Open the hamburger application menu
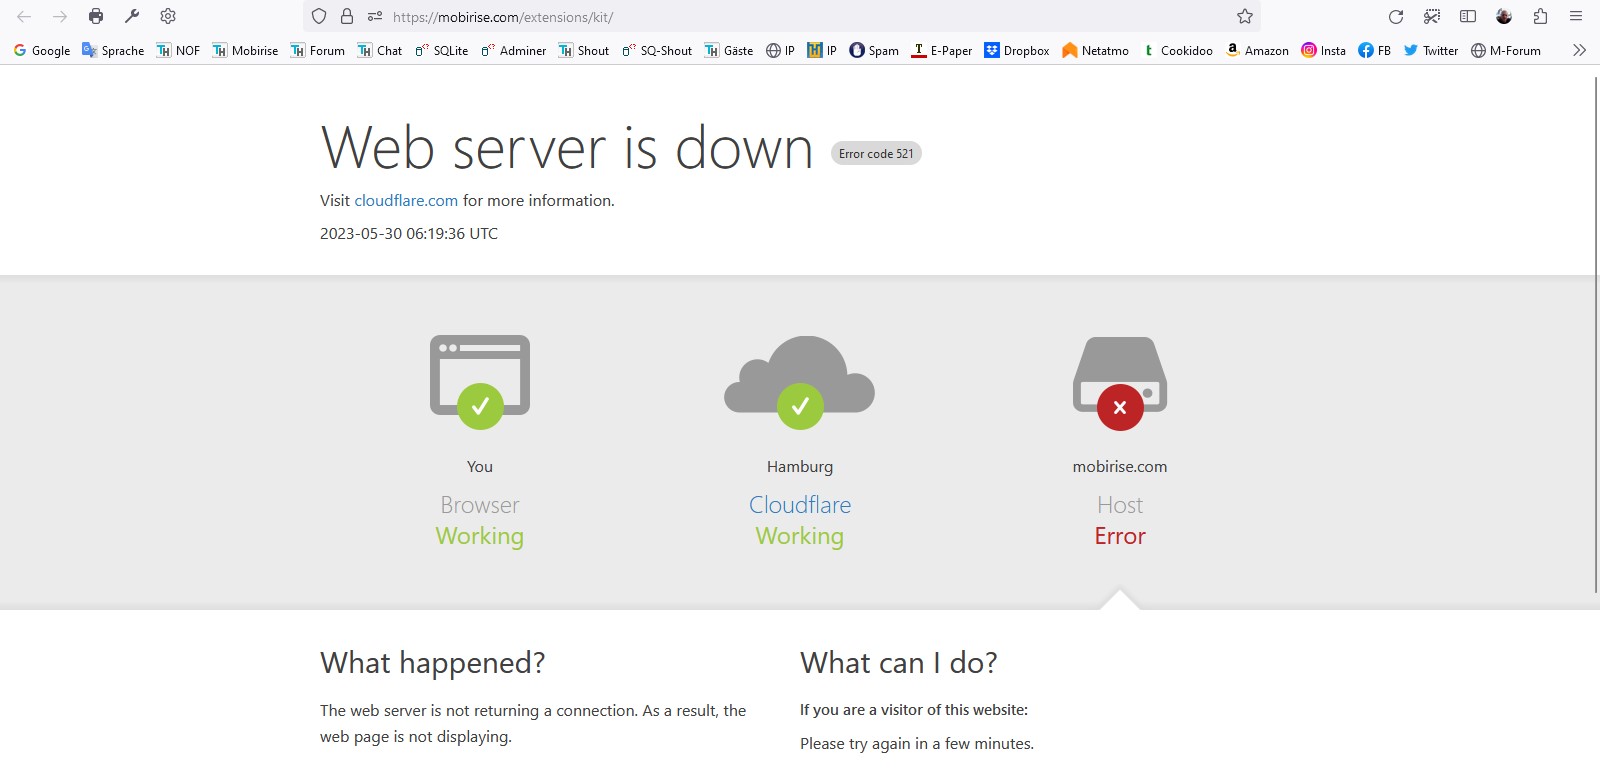Viewport: 1600px width, 772px height. pyautogui.click(x=1576, y=16)
